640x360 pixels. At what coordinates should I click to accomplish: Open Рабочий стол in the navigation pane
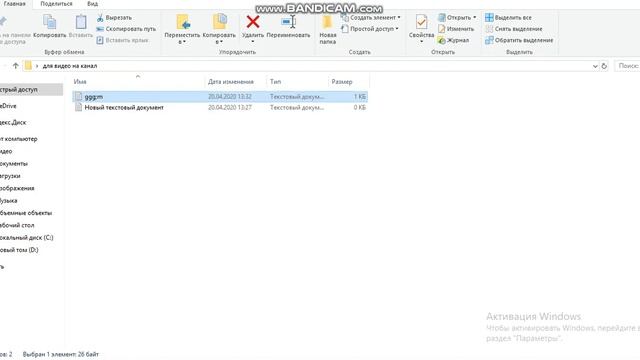click(x=17, y=225)
